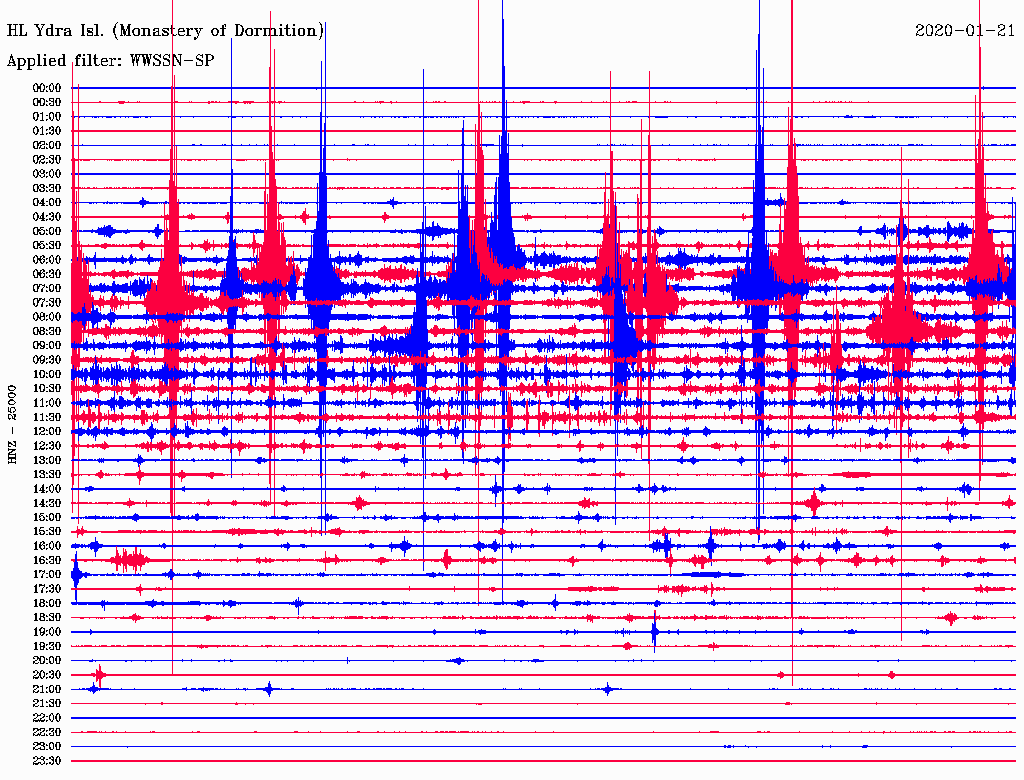Click the 09:00 time row label
This screenshot has width=1024, height=780.
pyautogui.click(x=47, y=346)
